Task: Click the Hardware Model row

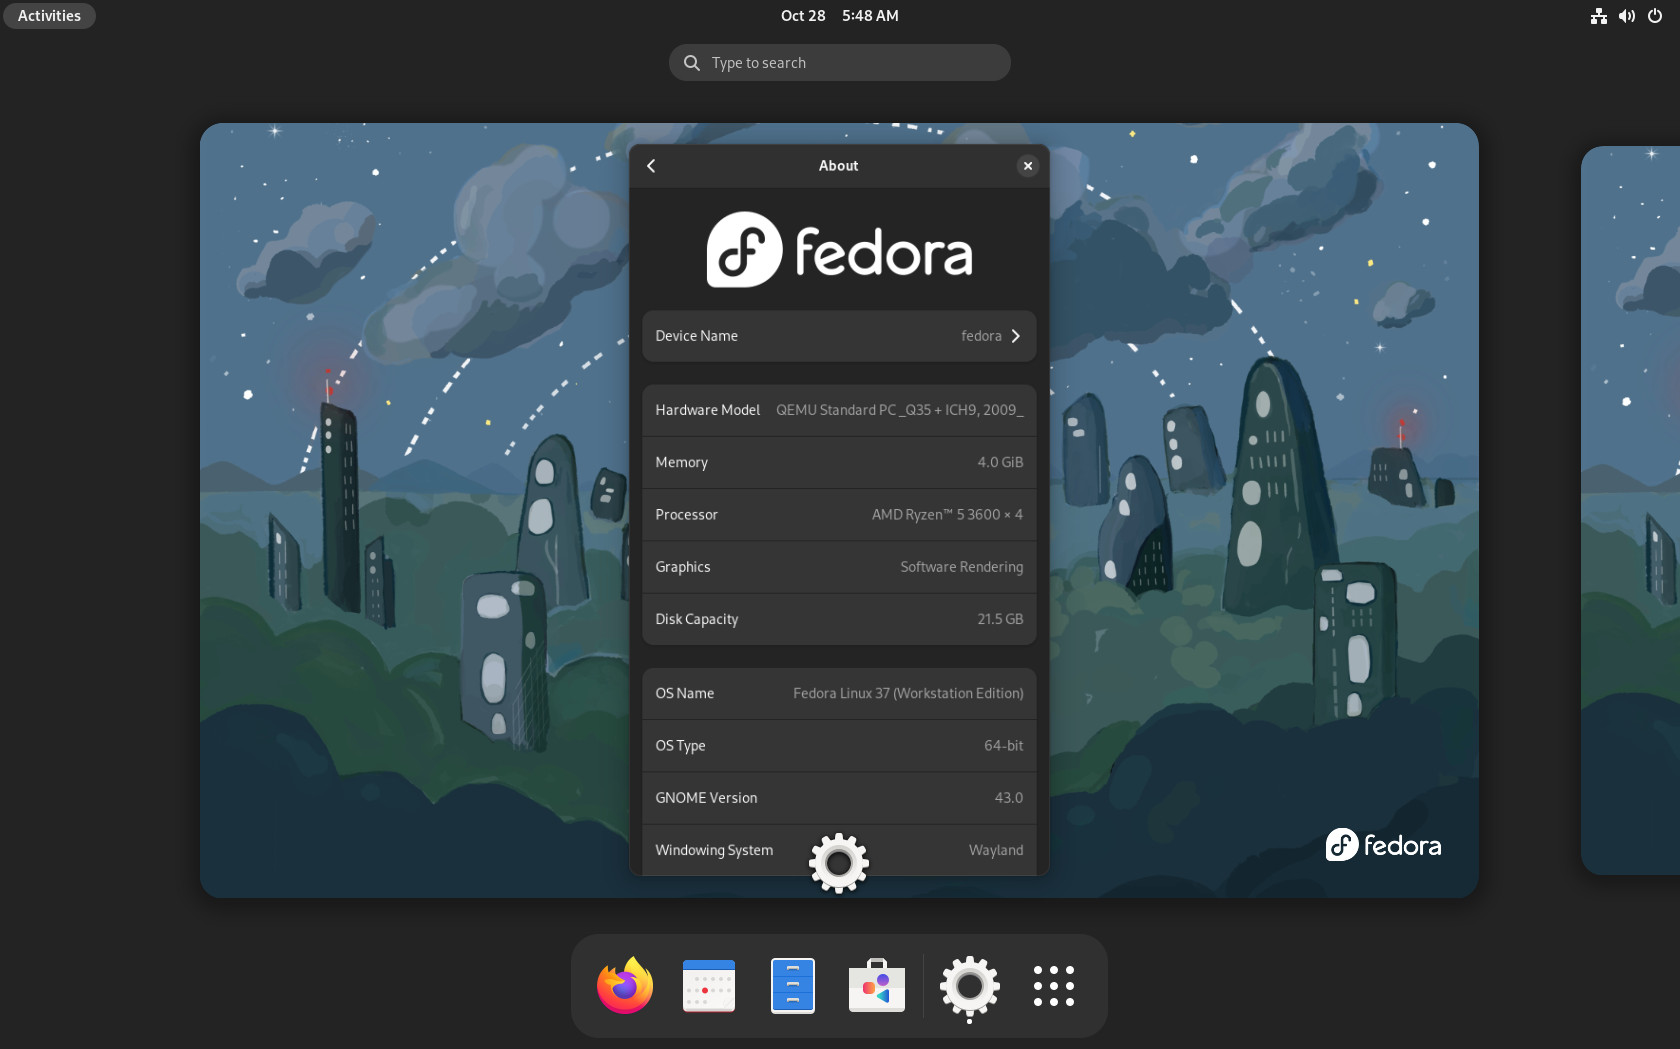Action: click(839, 410)
